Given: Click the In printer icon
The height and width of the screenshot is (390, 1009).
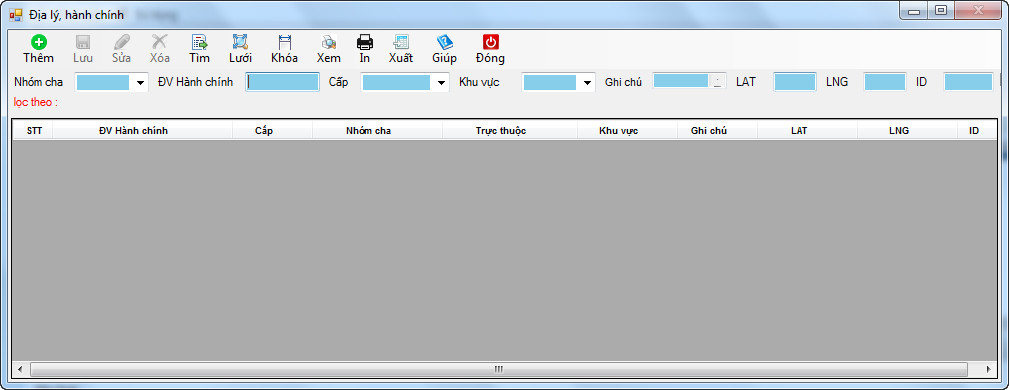Looking at the screenshot, I should (365, 42).
